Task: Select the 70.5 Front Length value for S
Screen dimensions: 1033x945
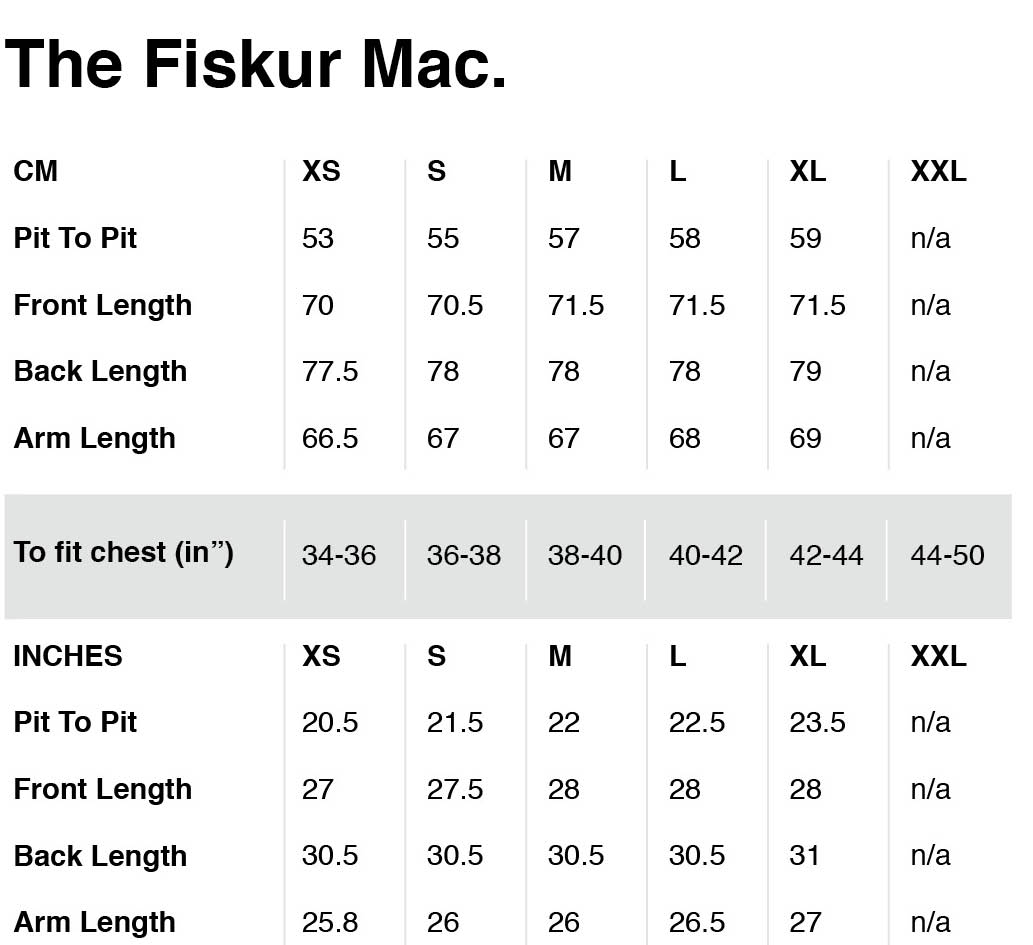Action: (x=455, y=306)
